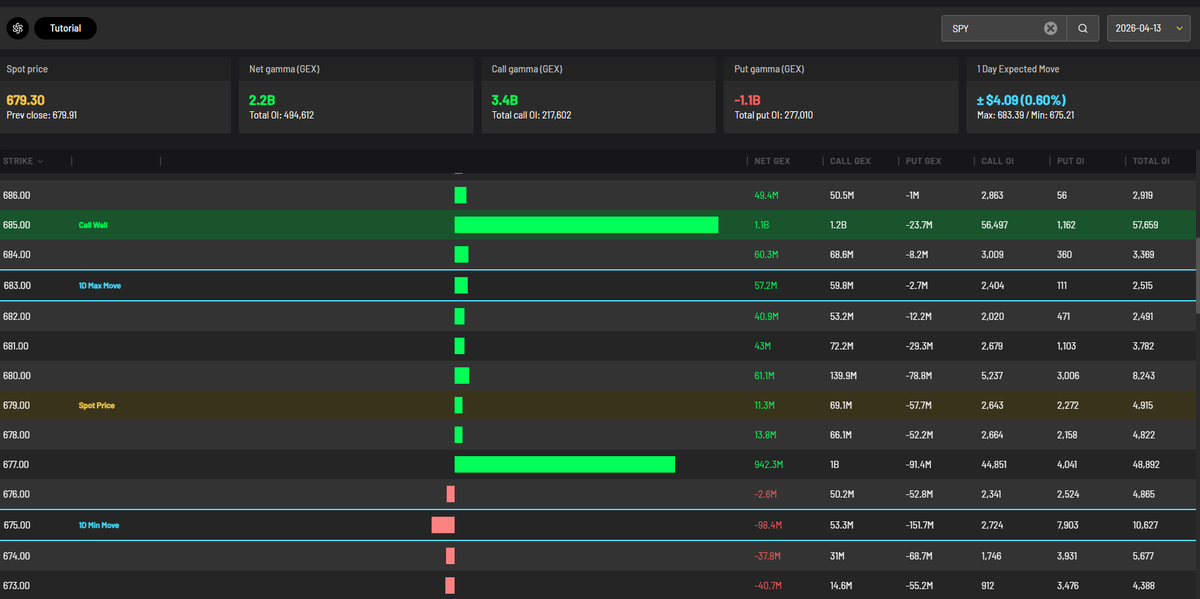The image size is (1200, 599).
Task: Click the app logo icon
Action: point(17,28)
